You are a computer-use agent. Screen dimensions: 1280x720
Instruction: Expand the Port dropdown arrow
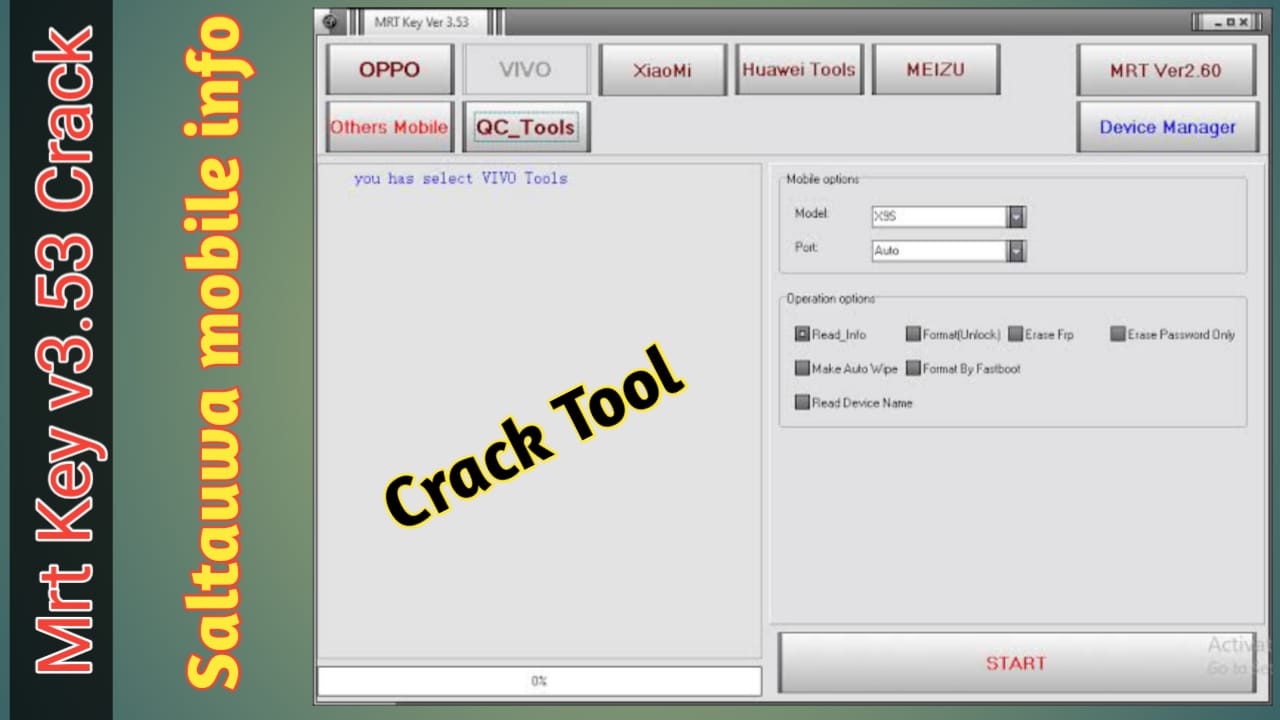[1017, 251]
